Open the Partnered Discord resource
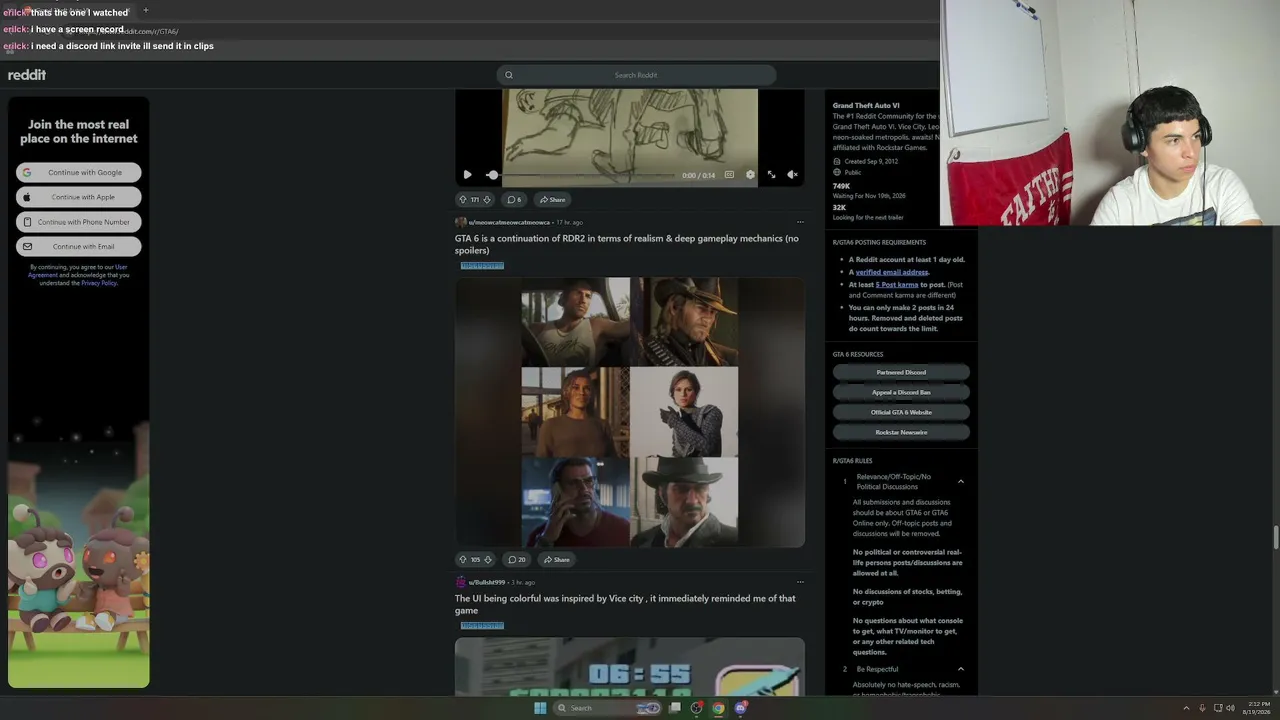The height and width of the screenshot is (720, 1280). tap(901, 372)
